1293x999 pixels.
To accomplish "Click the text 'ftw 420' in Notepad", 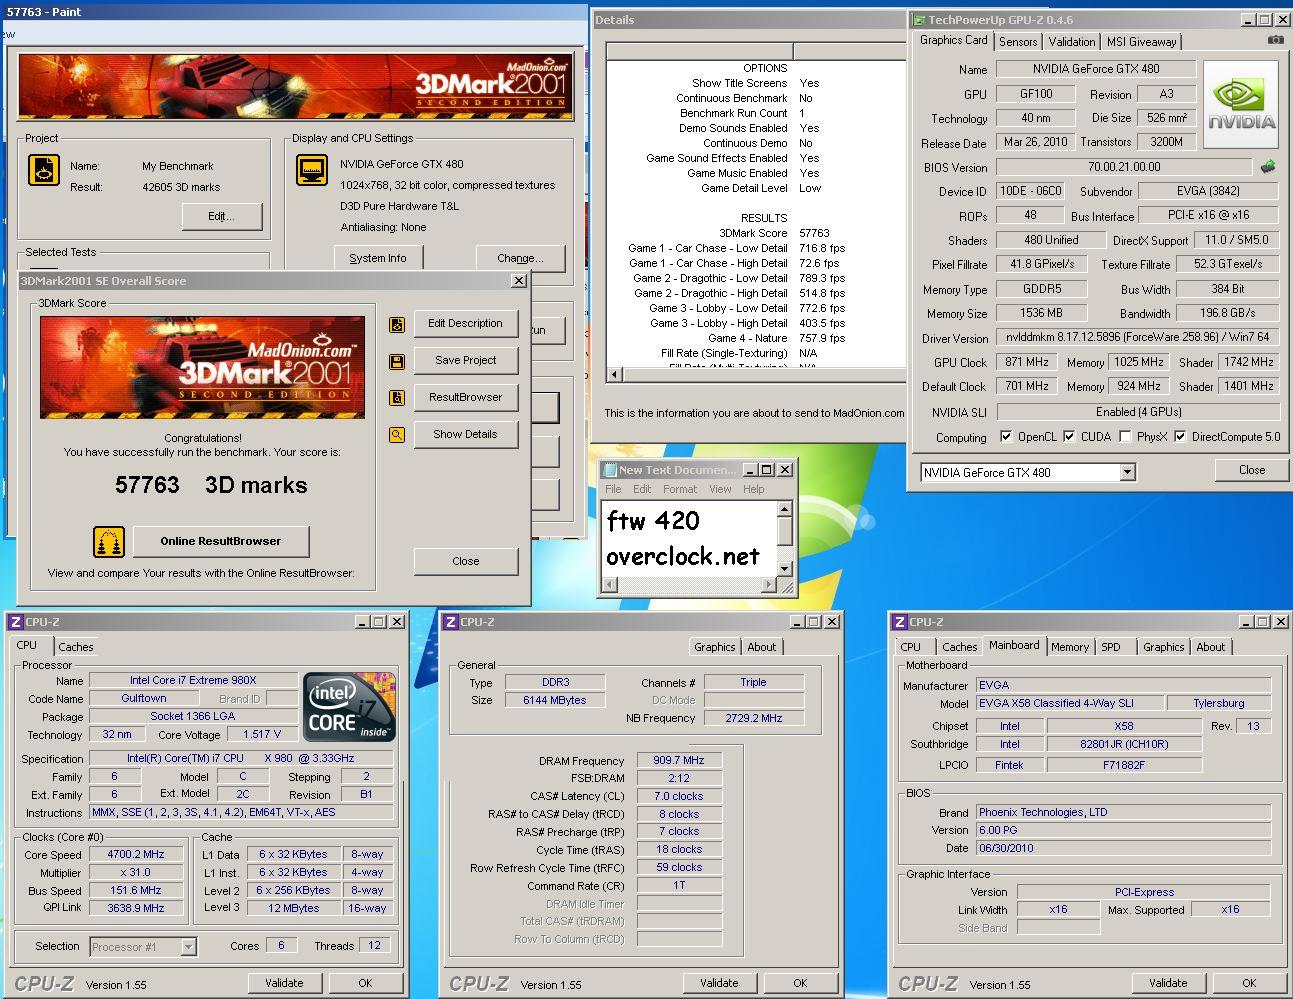I will point(653,521).
